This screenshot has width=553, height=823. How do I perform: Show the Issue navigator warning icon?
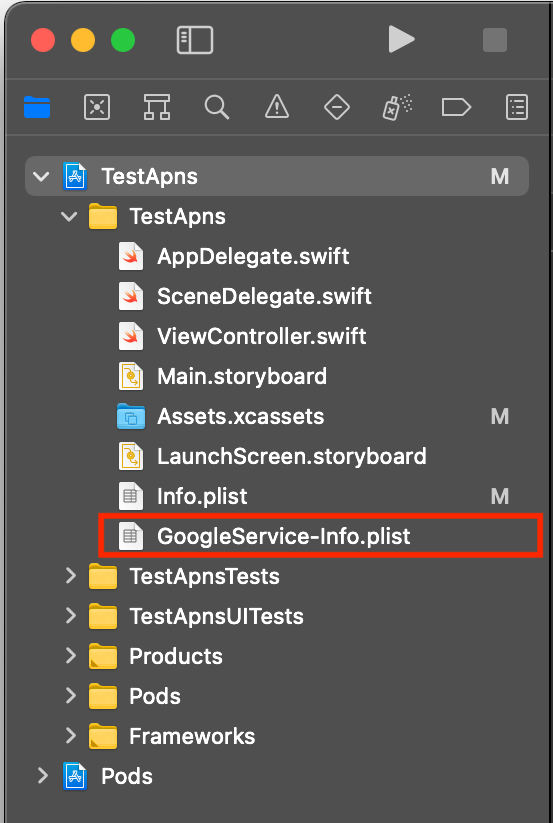[x=276, y=107]
